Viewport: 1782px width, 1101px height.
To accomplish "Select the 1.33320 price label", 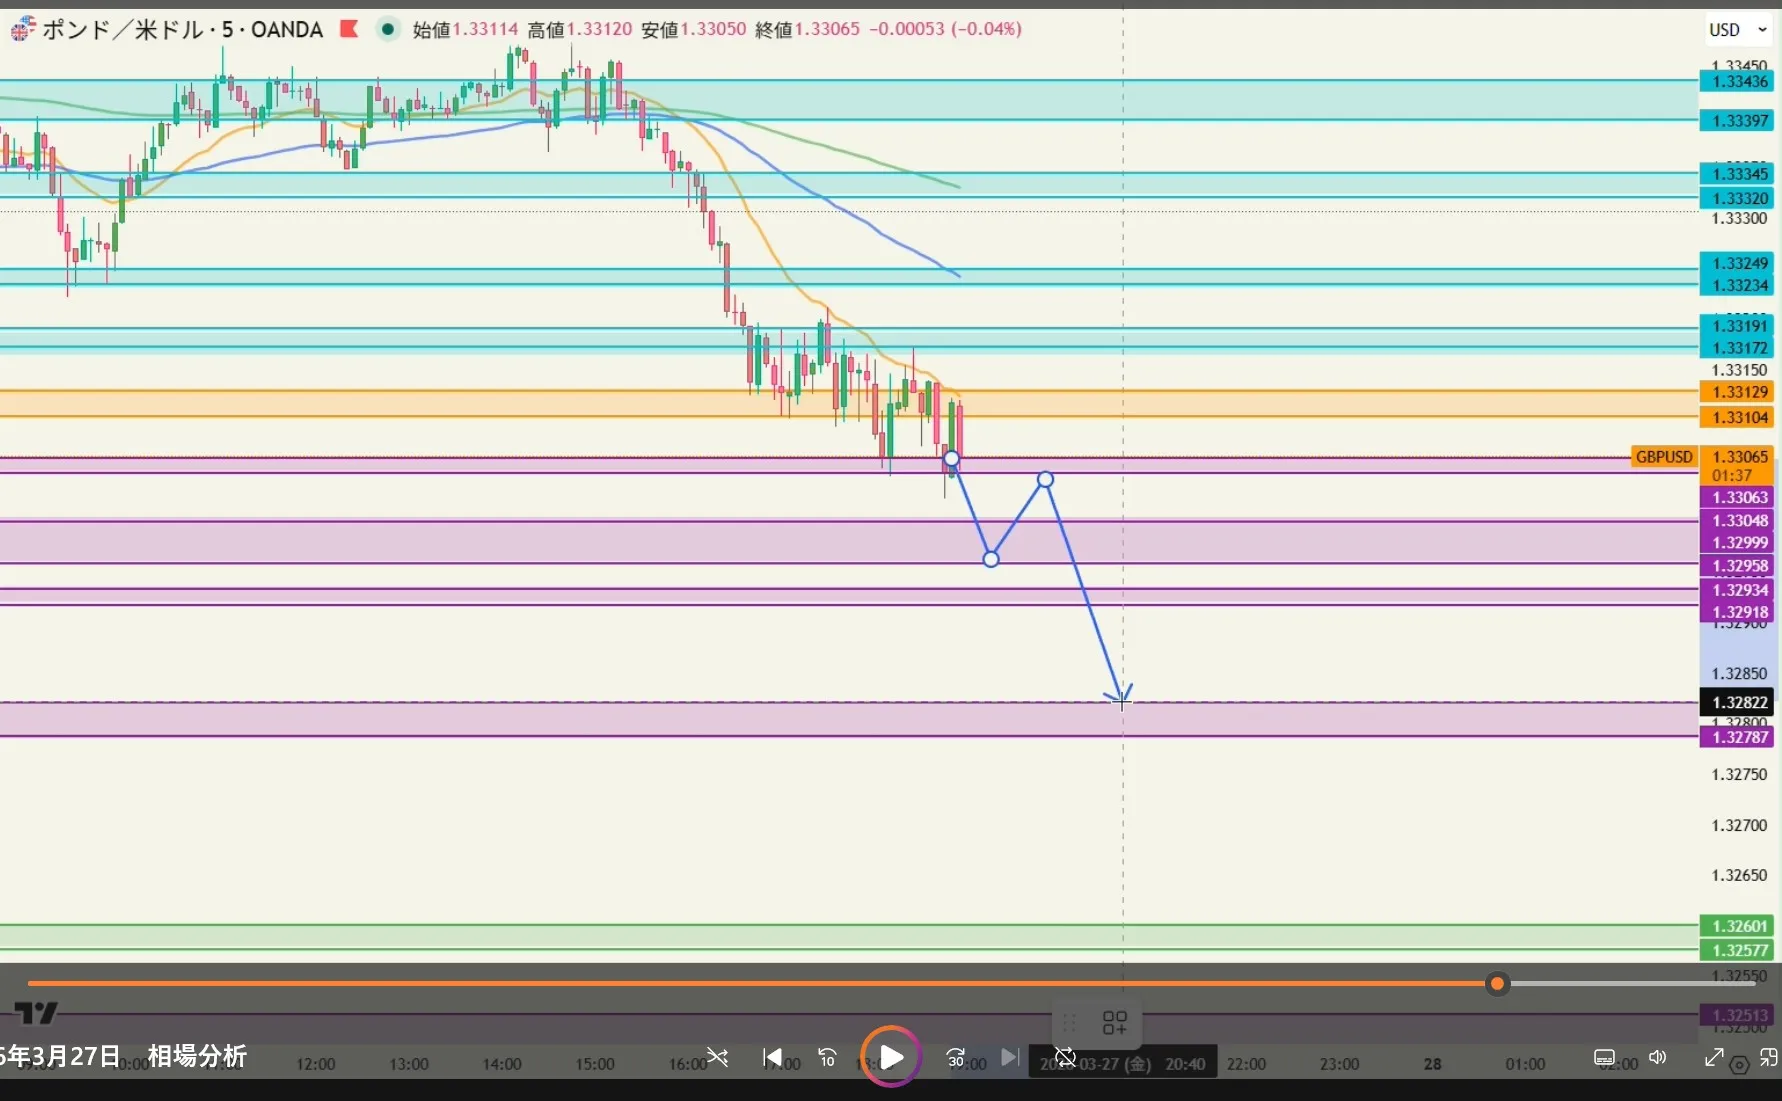I will point(1737,198).
